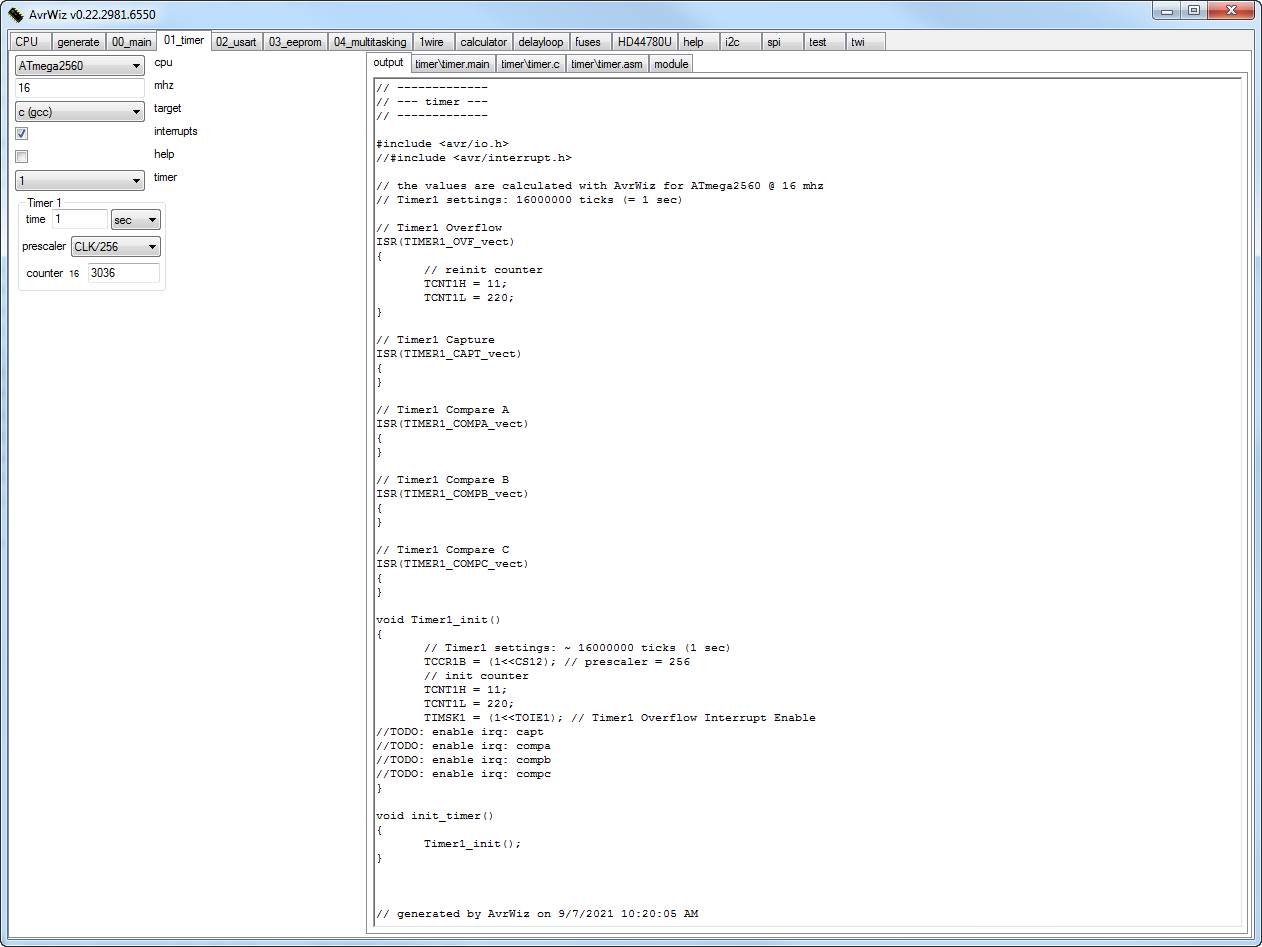Open the CPU tab
The height and width of the screenshot is (947, 1262).
(28, 42)
